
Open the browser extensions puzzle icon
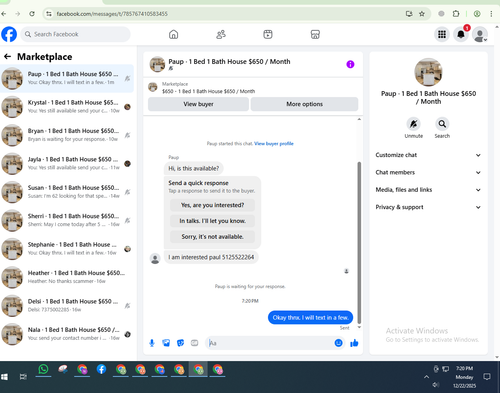click(456, 14)
